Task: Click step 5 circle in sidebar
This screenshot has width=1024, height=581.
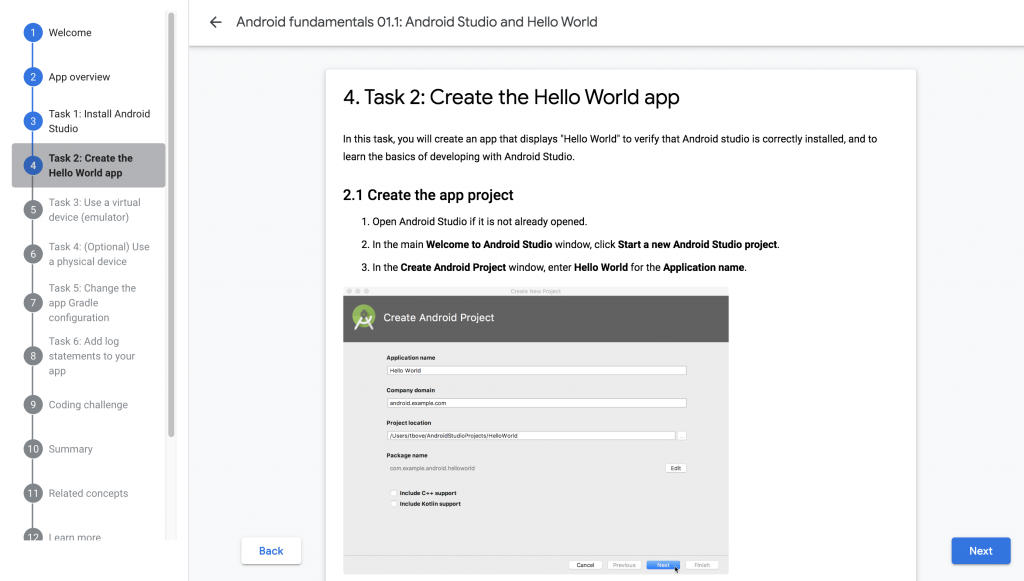Action: [33, 210]
